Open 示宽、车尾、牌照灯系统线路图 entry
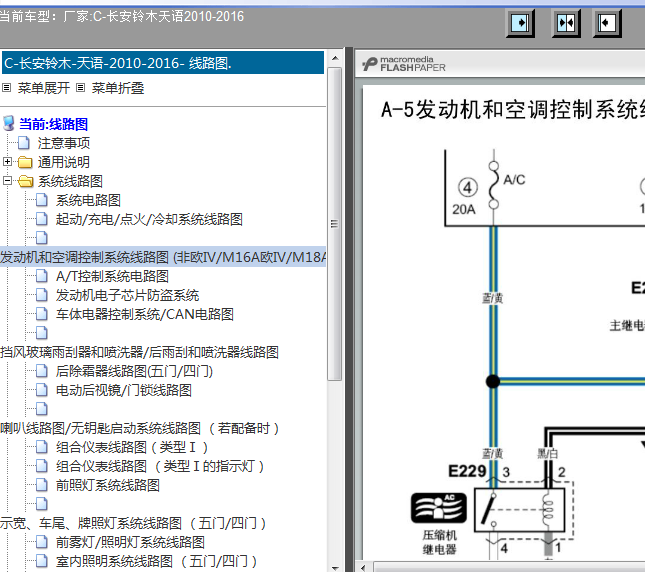Image resolution: width=645 pixels, height=572 pixels. 133,523
